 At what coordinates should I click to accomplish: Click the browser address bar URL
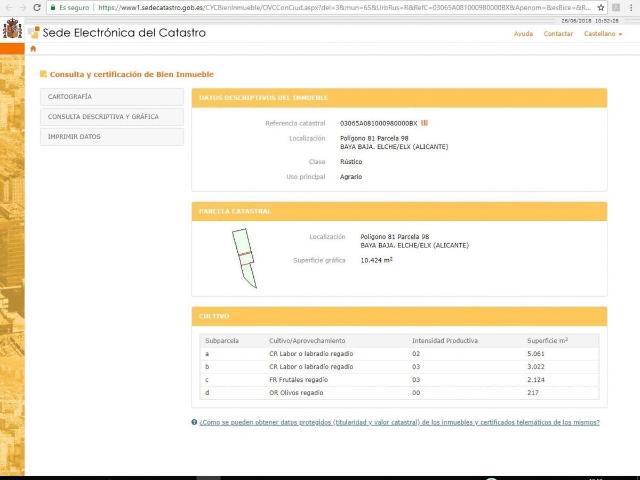pos(344,7)
